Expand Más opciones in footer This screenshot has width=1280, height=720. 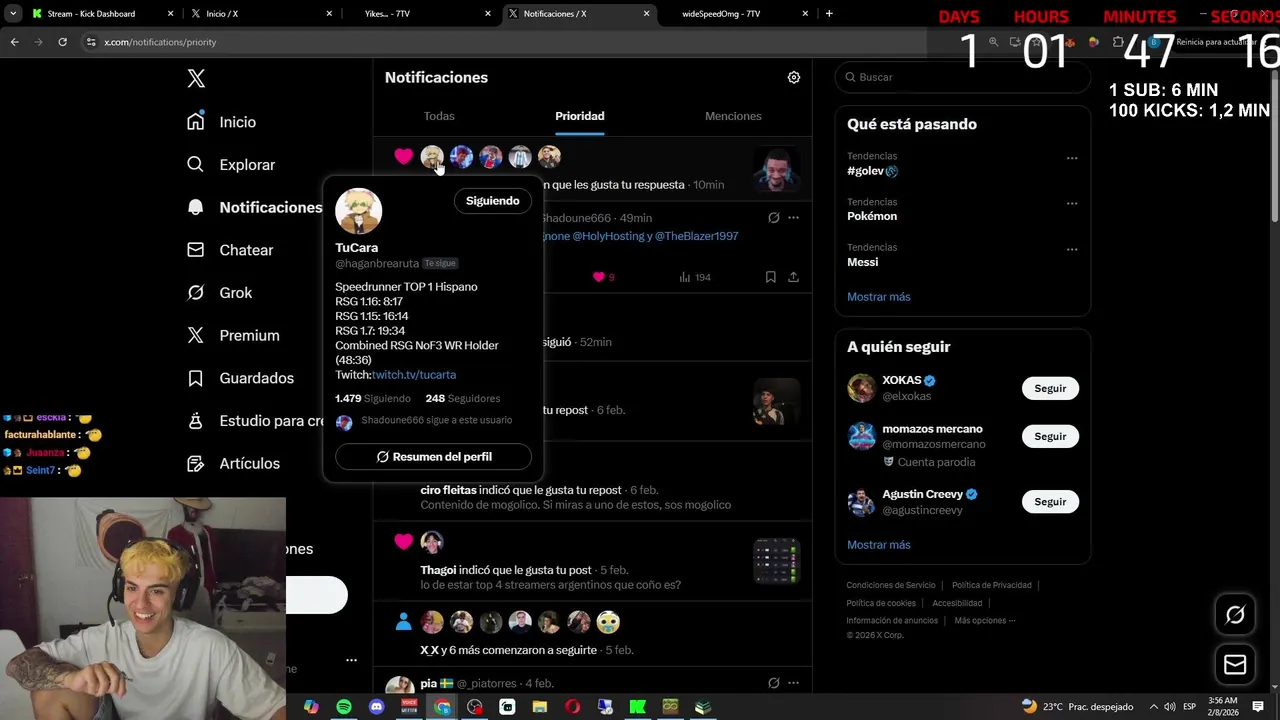pyautogui.click(x=984, y=621)
